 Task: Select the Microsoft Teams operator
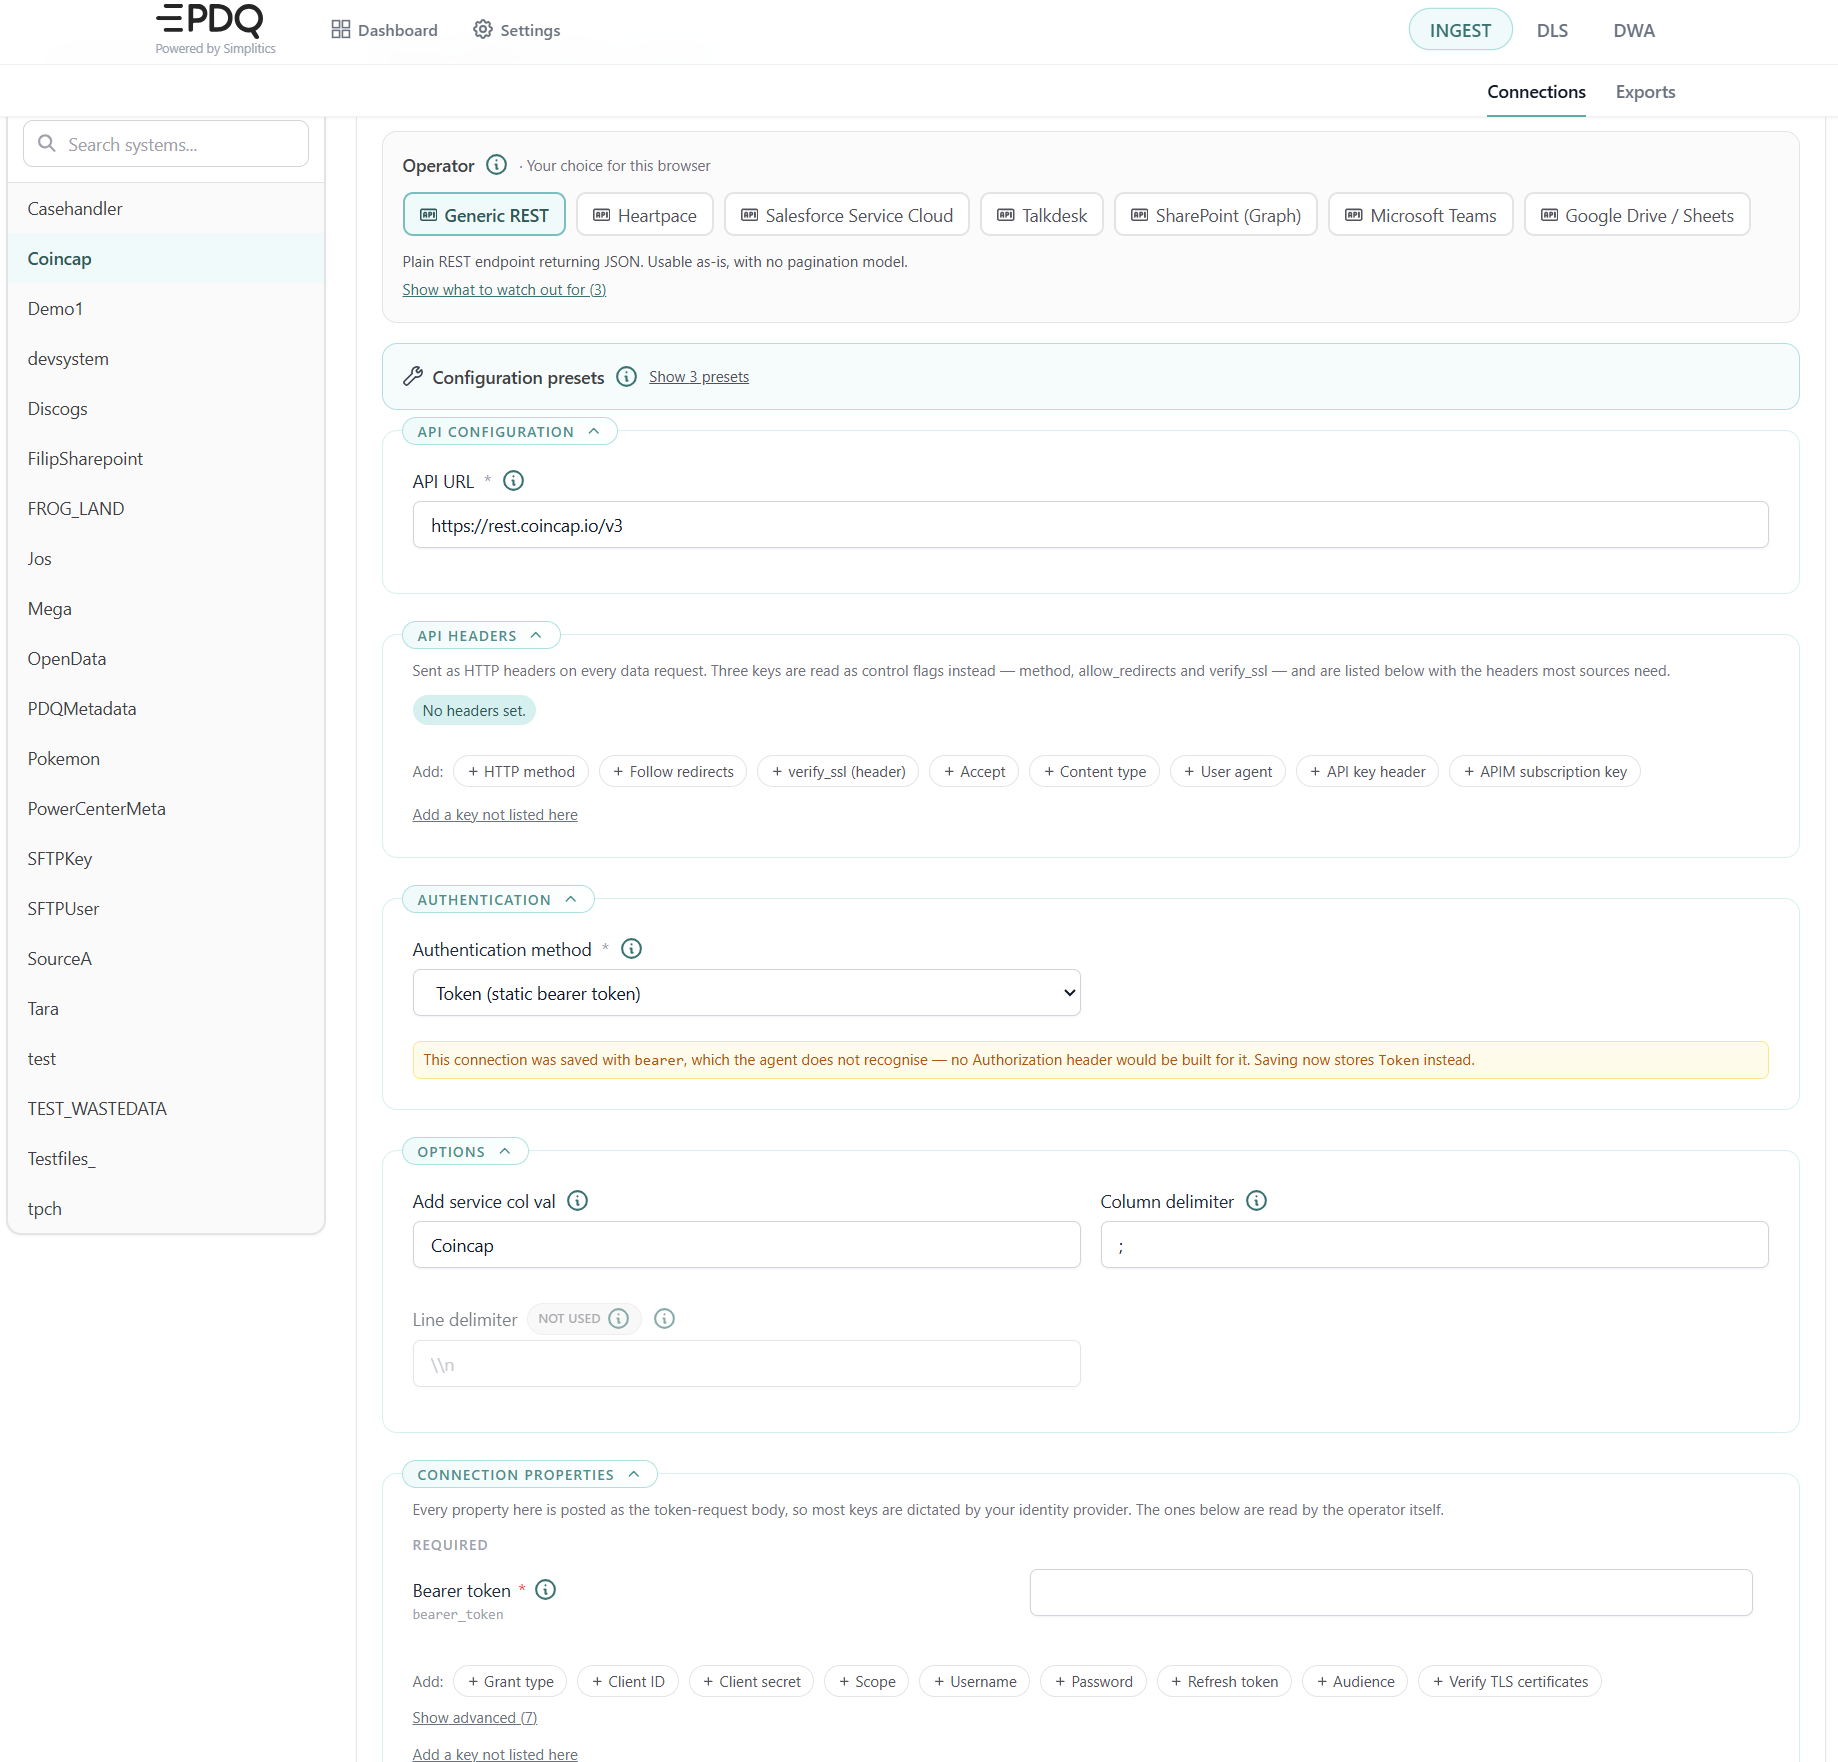pyautogui.click(x=1420, y=215)
